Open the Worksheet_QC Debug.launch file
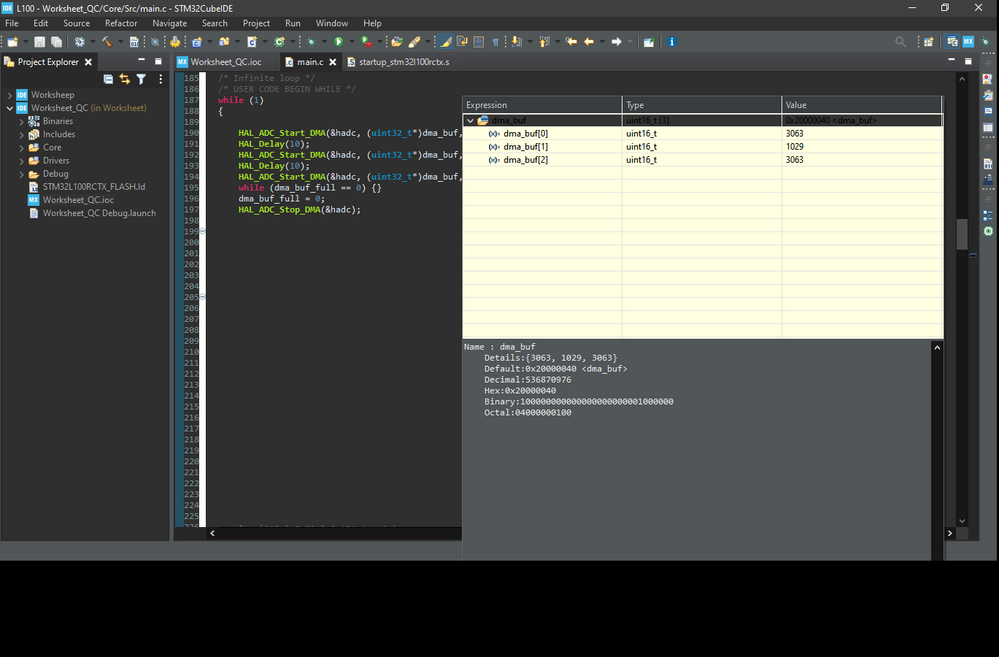Viewport: 999px width, 657px height. pos(99,213)
